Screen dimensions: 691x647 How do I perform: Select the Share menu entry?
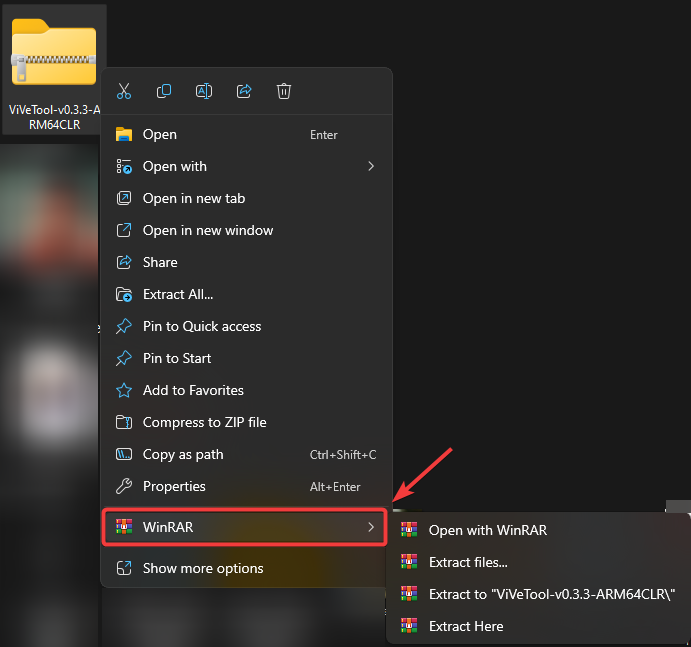click(x=246, y=262)
